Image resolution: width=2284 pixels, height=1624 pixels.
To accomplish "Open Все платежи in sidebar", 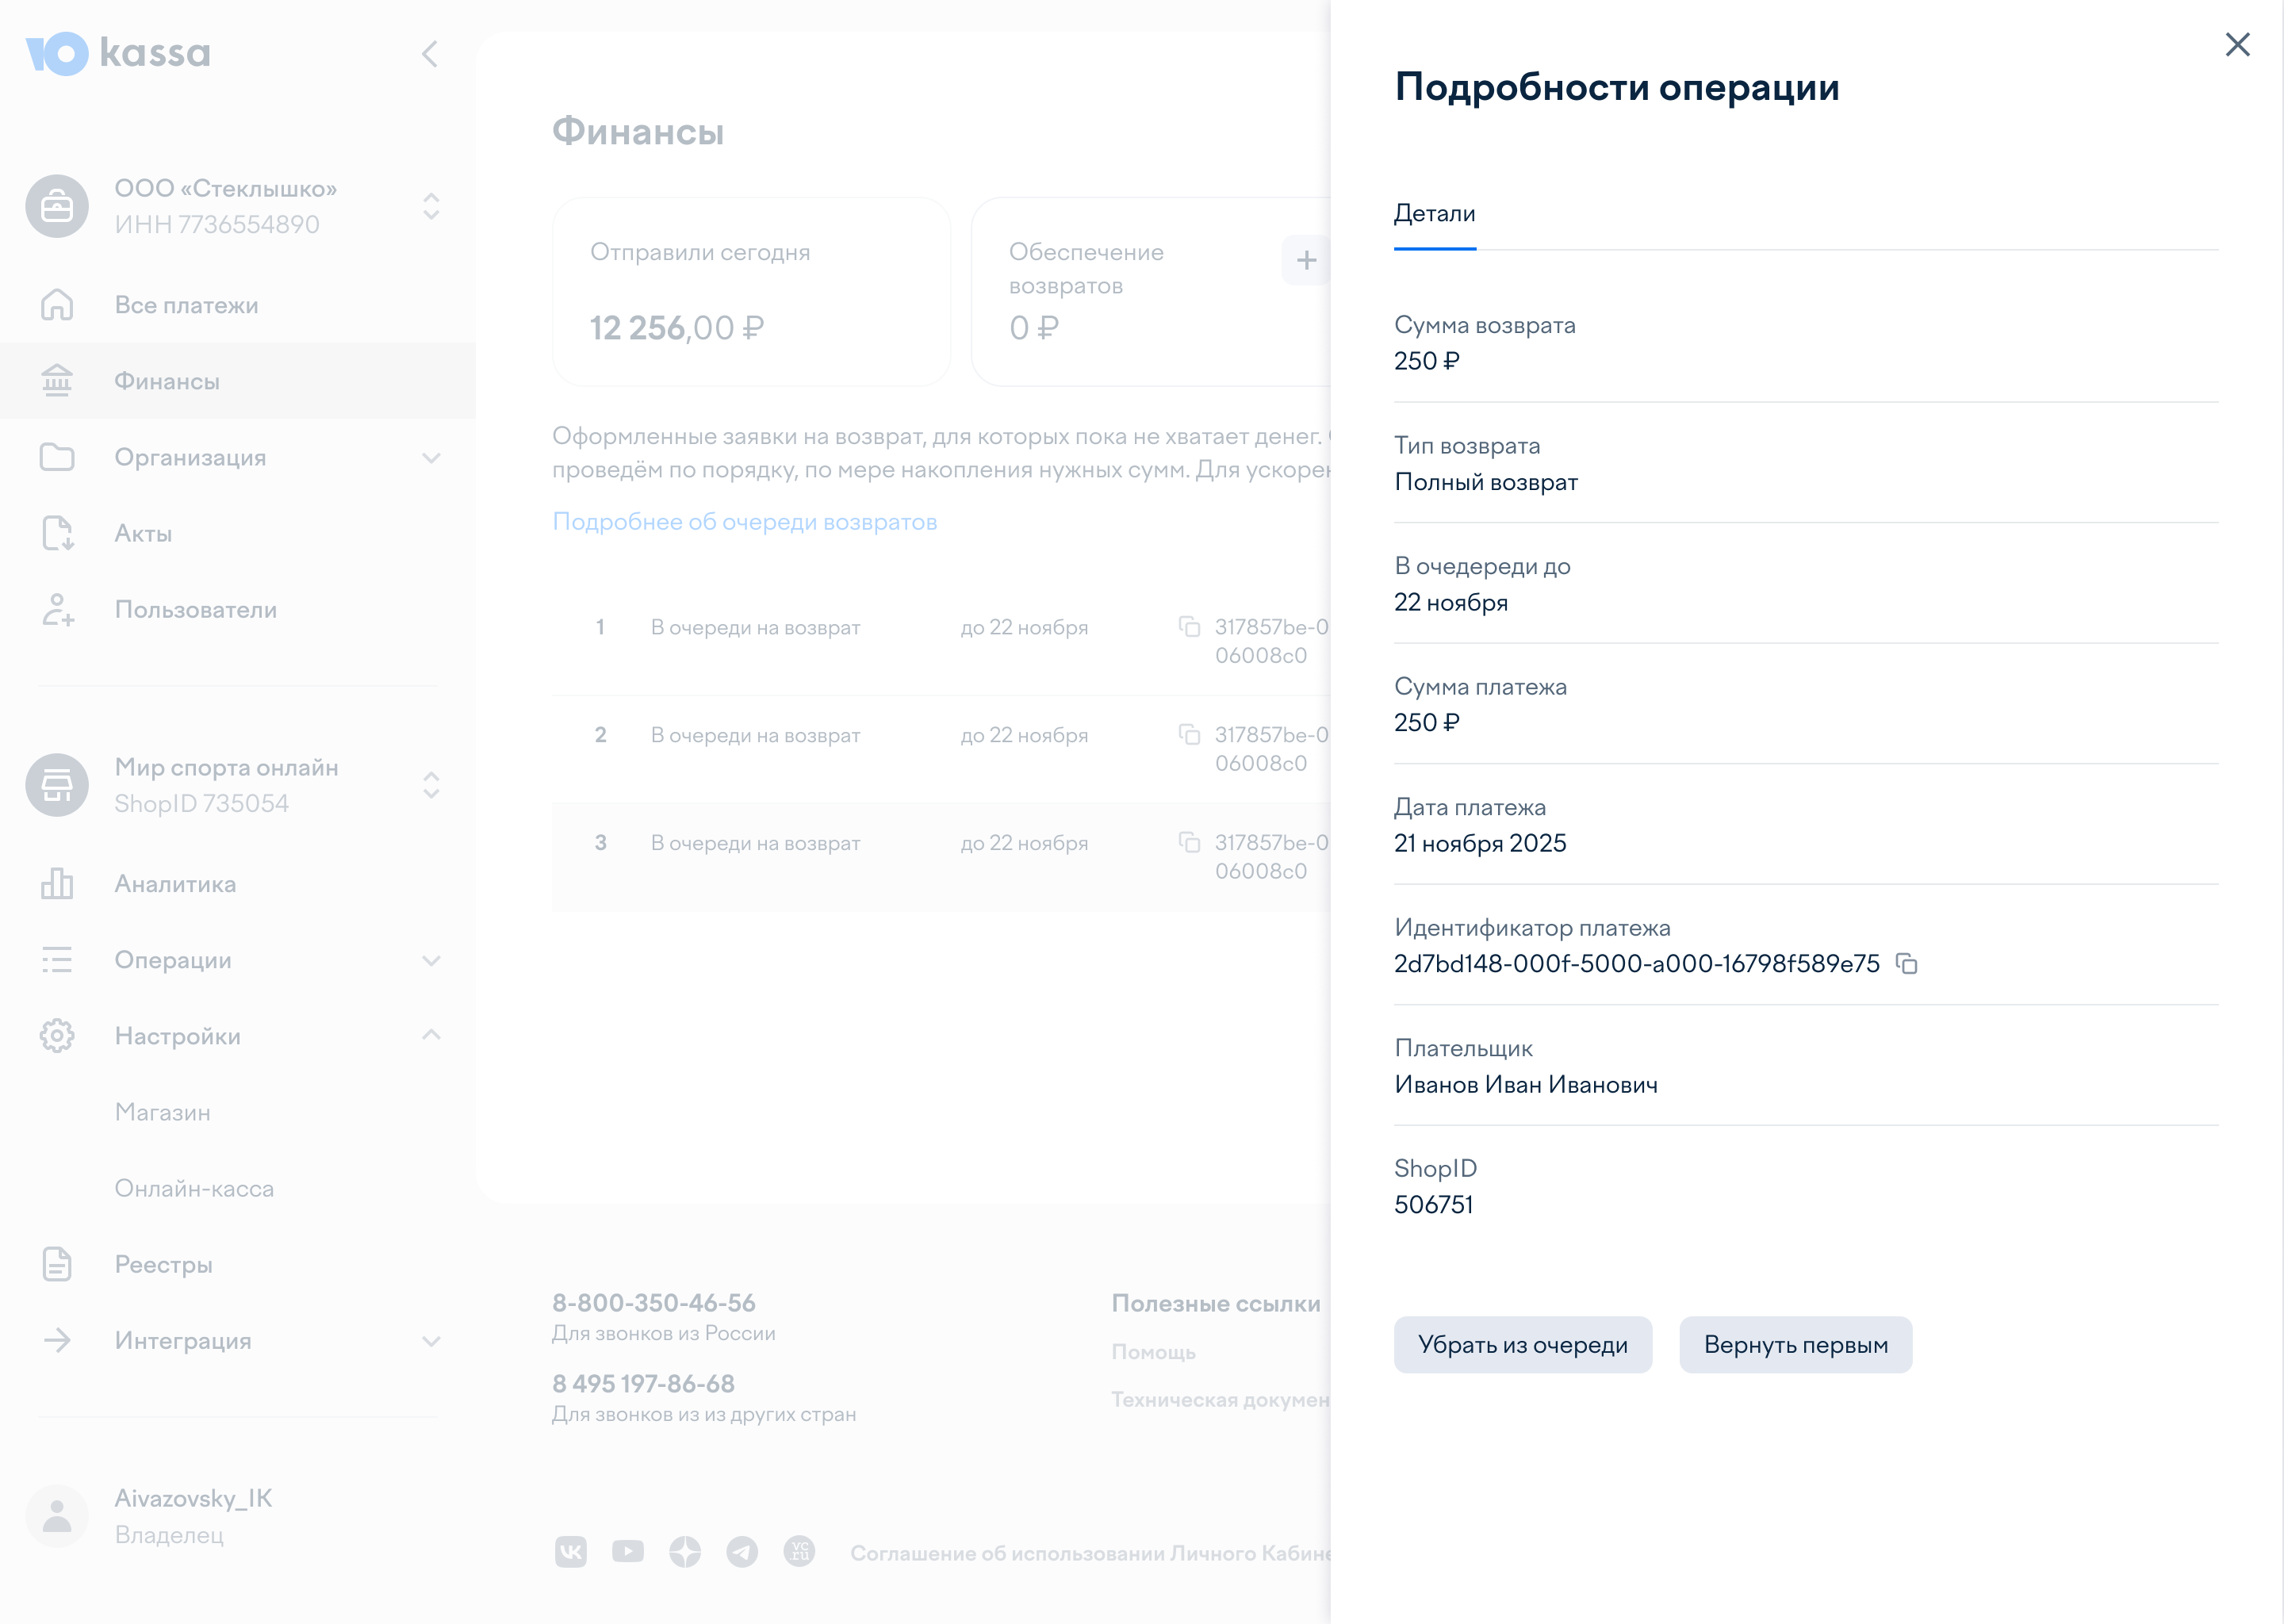I will [238, 305].
